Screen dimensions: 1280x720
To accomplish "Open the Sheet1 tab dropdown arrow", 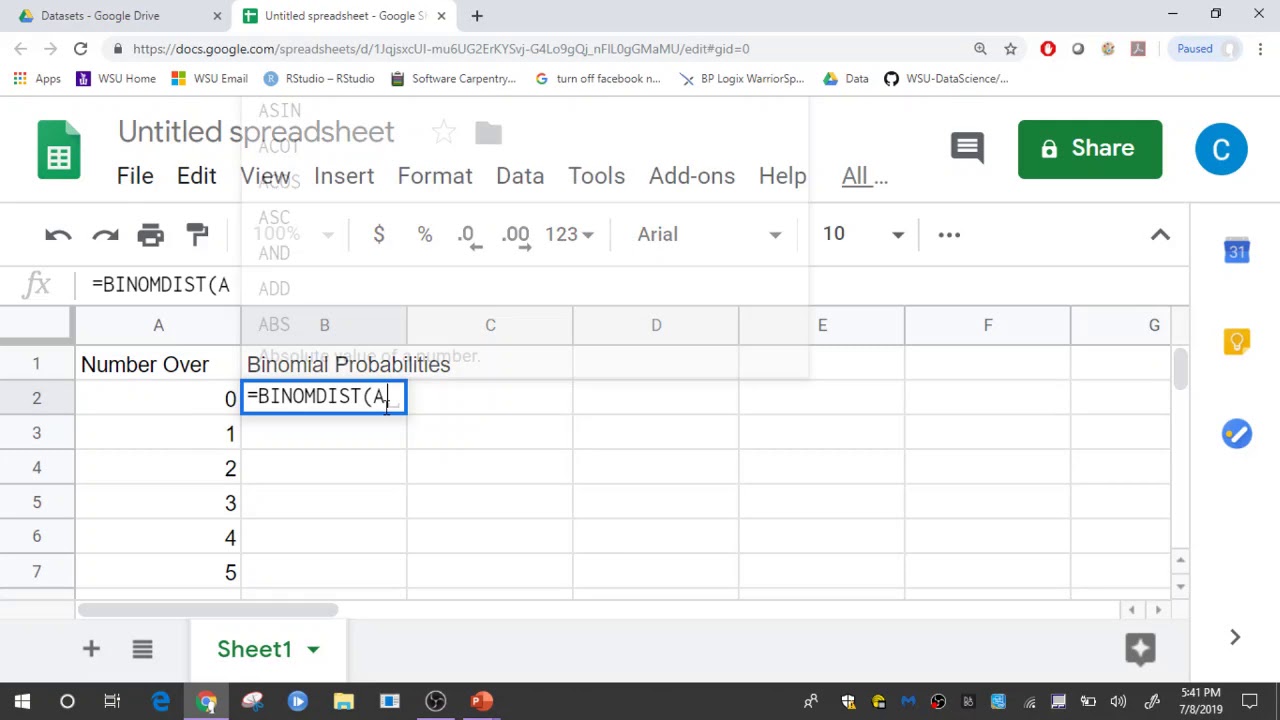I will point(313,649).
